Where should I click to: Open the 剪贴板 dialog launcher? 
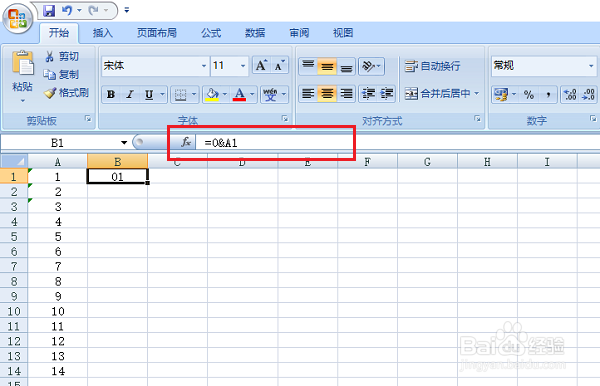(x=88, y=119)
